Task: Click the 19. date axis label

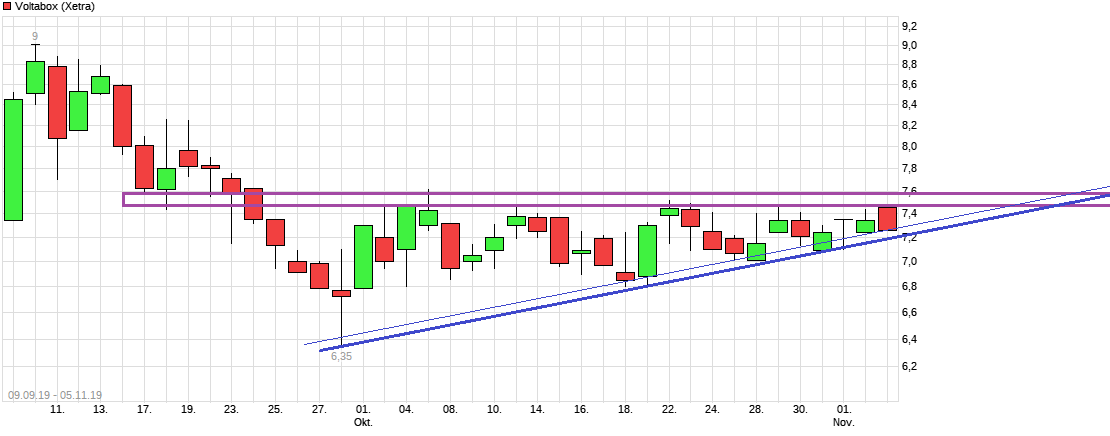Action: coord(188,409)
